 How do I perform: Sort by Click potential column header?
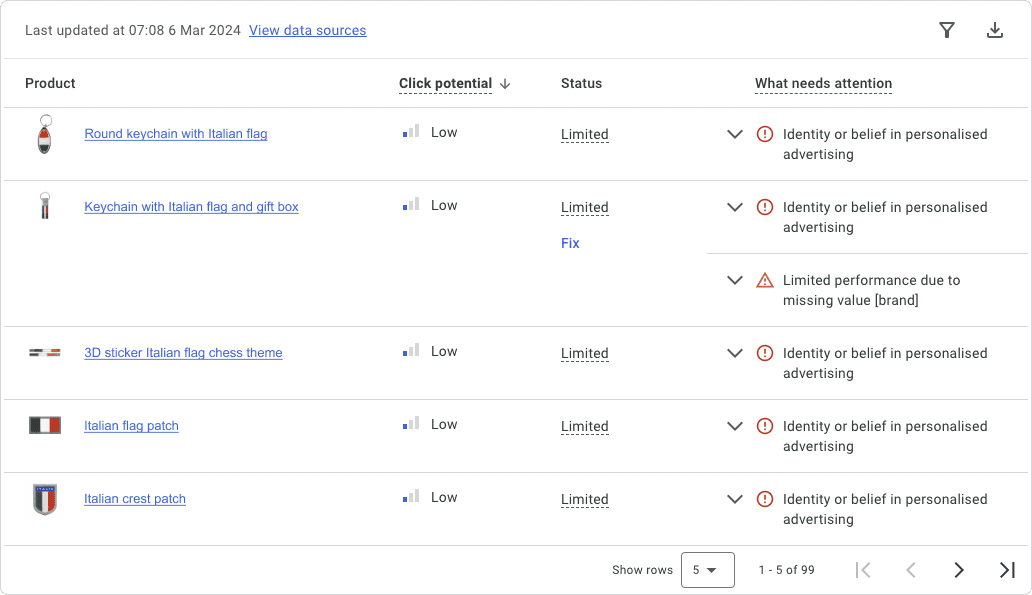click(445, 84)
